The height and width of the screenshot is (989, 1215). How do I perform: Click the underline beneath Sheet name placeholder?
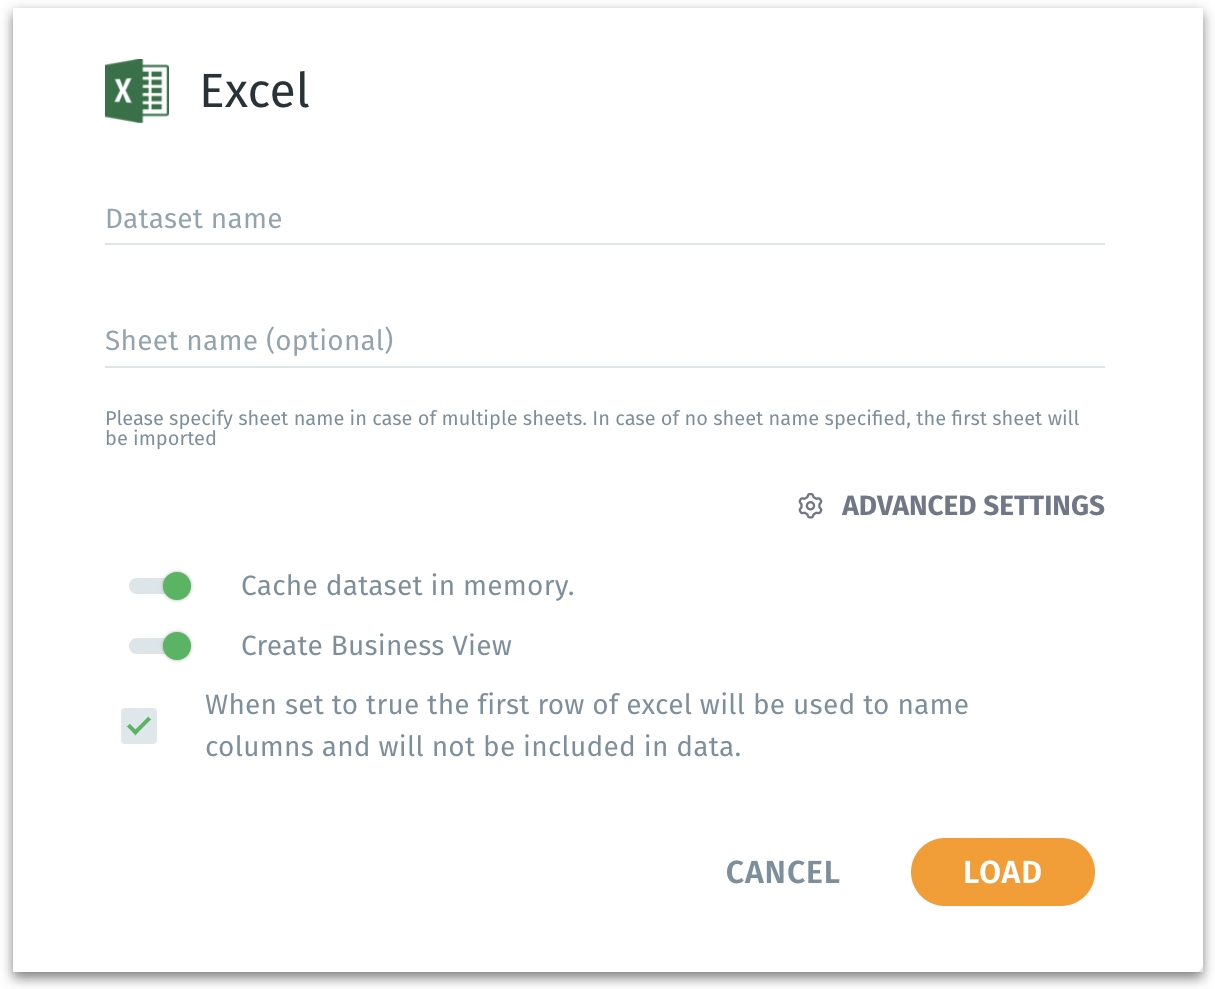[x=604, y=367]
